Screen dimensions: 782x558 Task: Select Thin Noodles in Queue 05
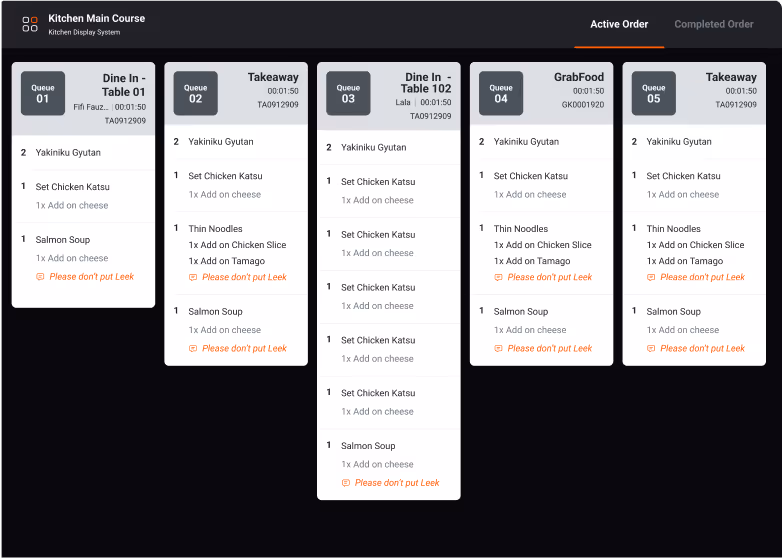[673, 229]
